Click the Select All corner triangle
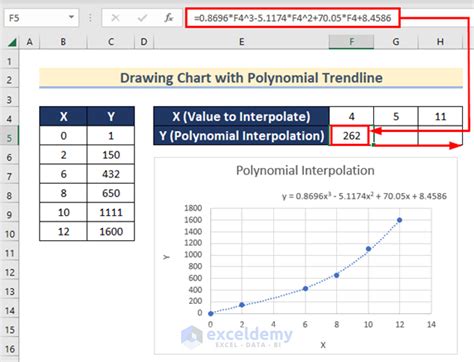 (x=12, y=42)
